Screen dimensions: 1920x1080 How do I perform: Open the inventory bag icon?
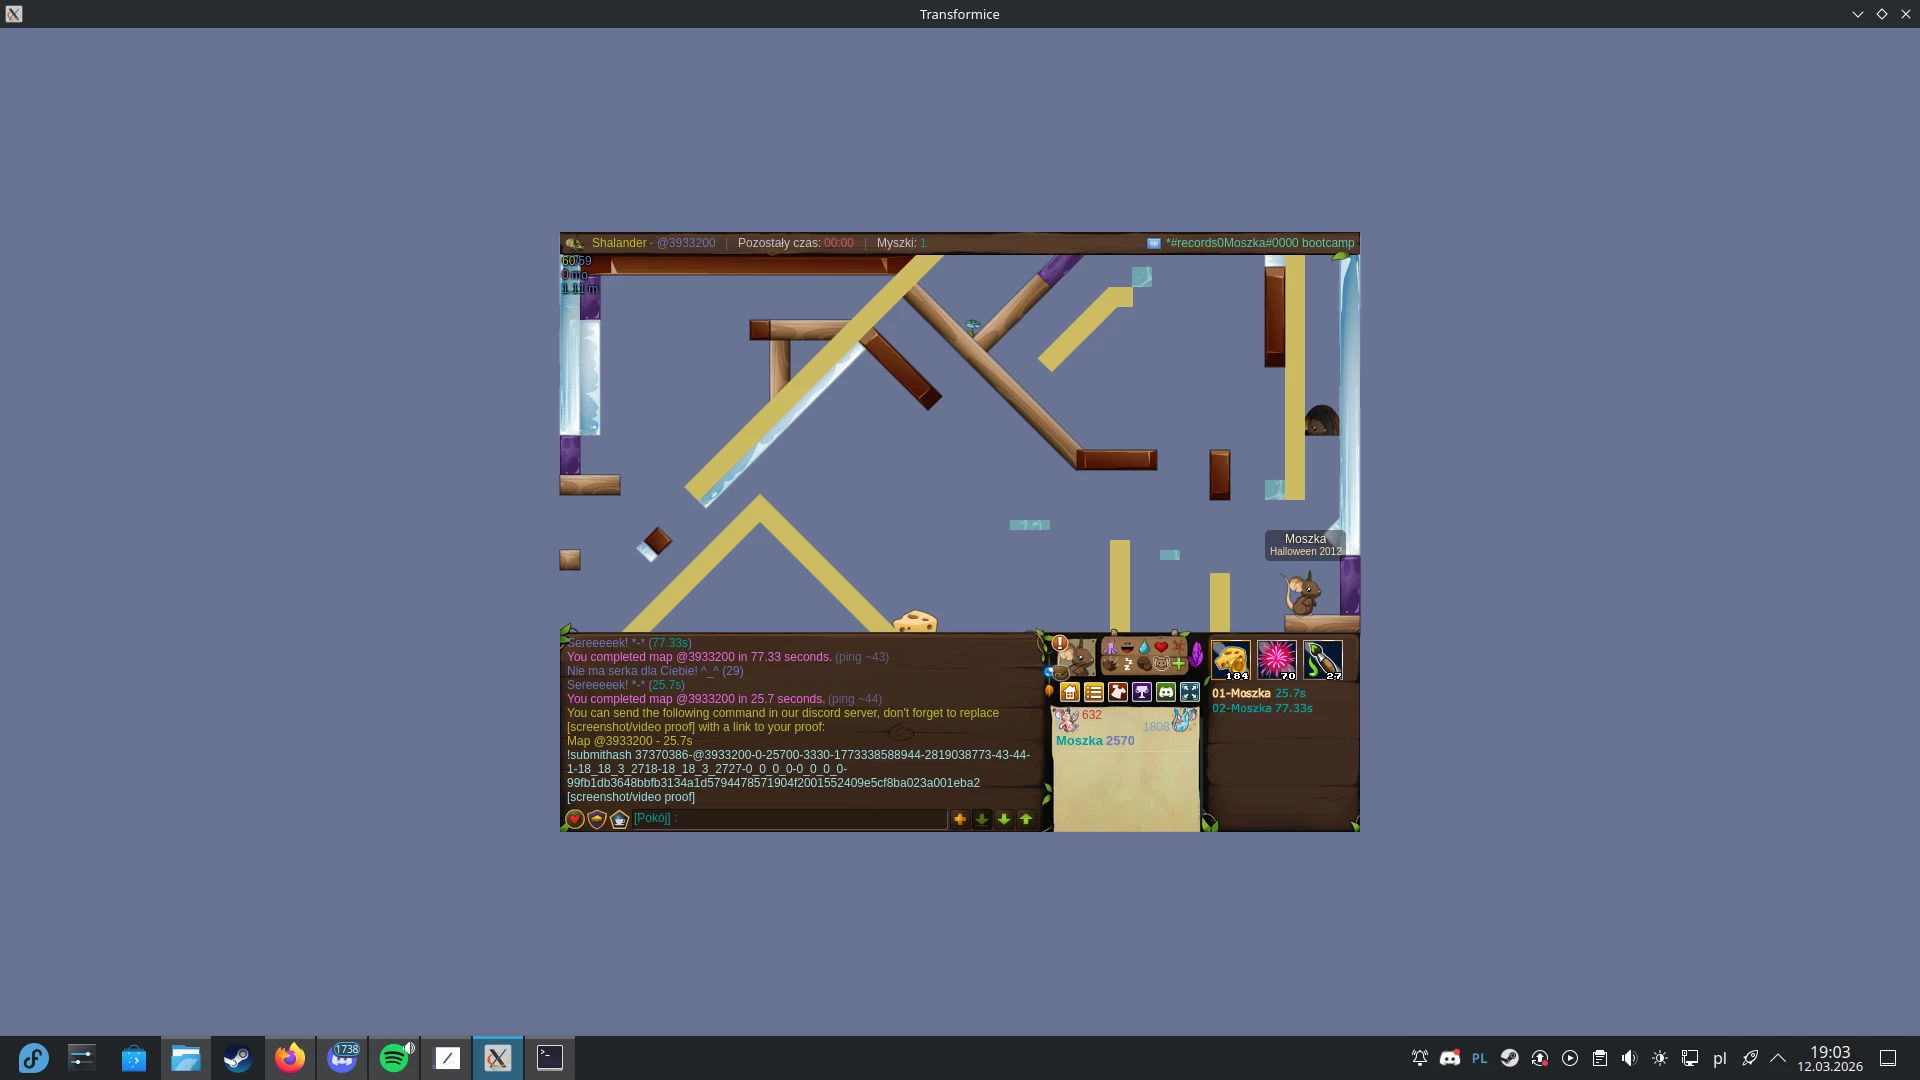(1061, 673)
